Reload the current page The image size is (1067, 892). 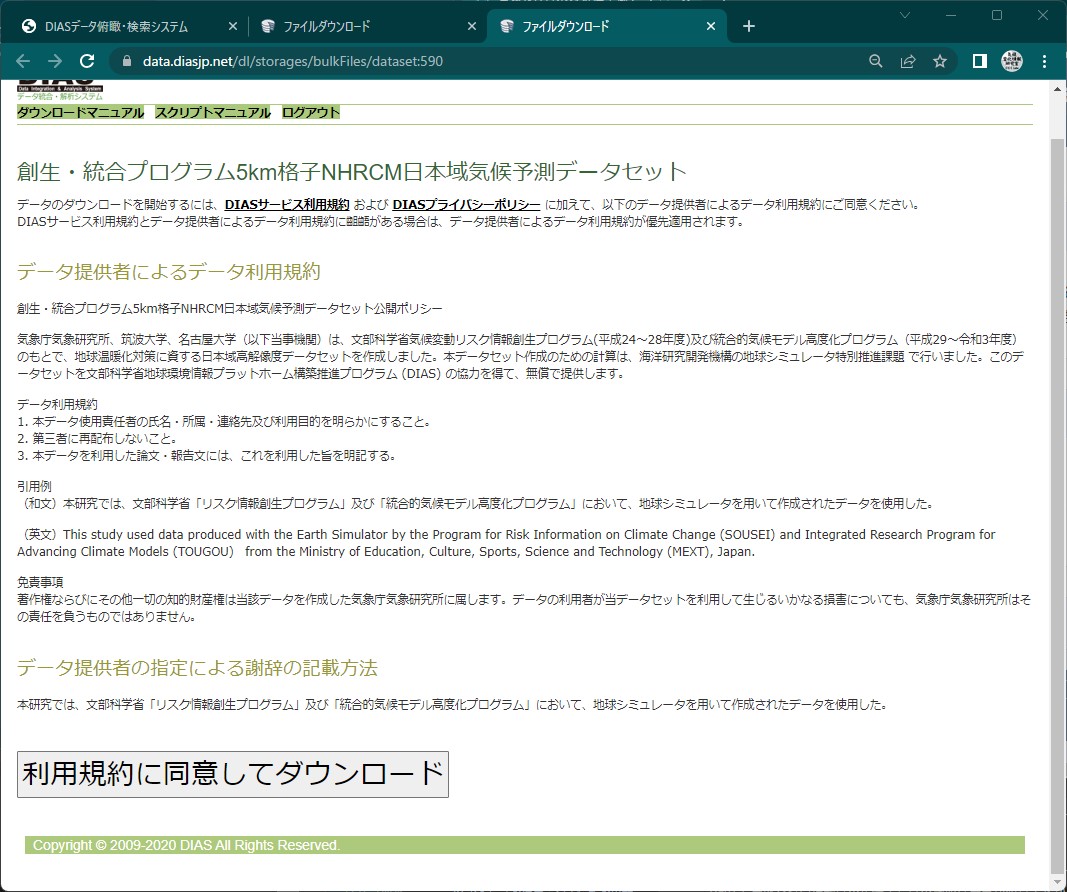(x=87, y=61)
